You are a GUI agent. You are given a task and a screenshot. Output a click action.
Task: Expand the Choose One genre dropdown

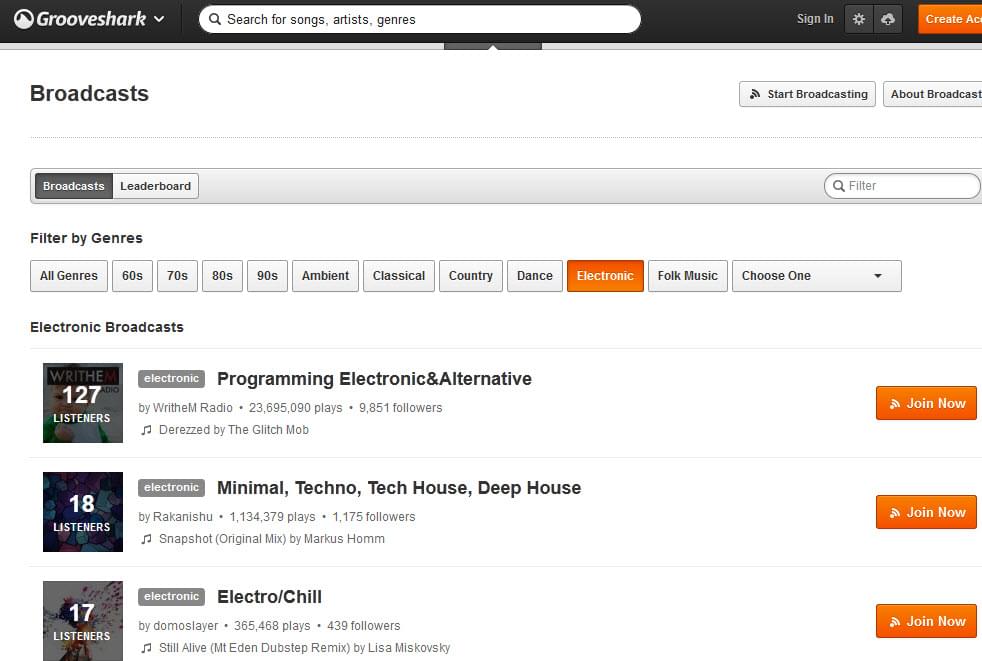tap(816, 276)
